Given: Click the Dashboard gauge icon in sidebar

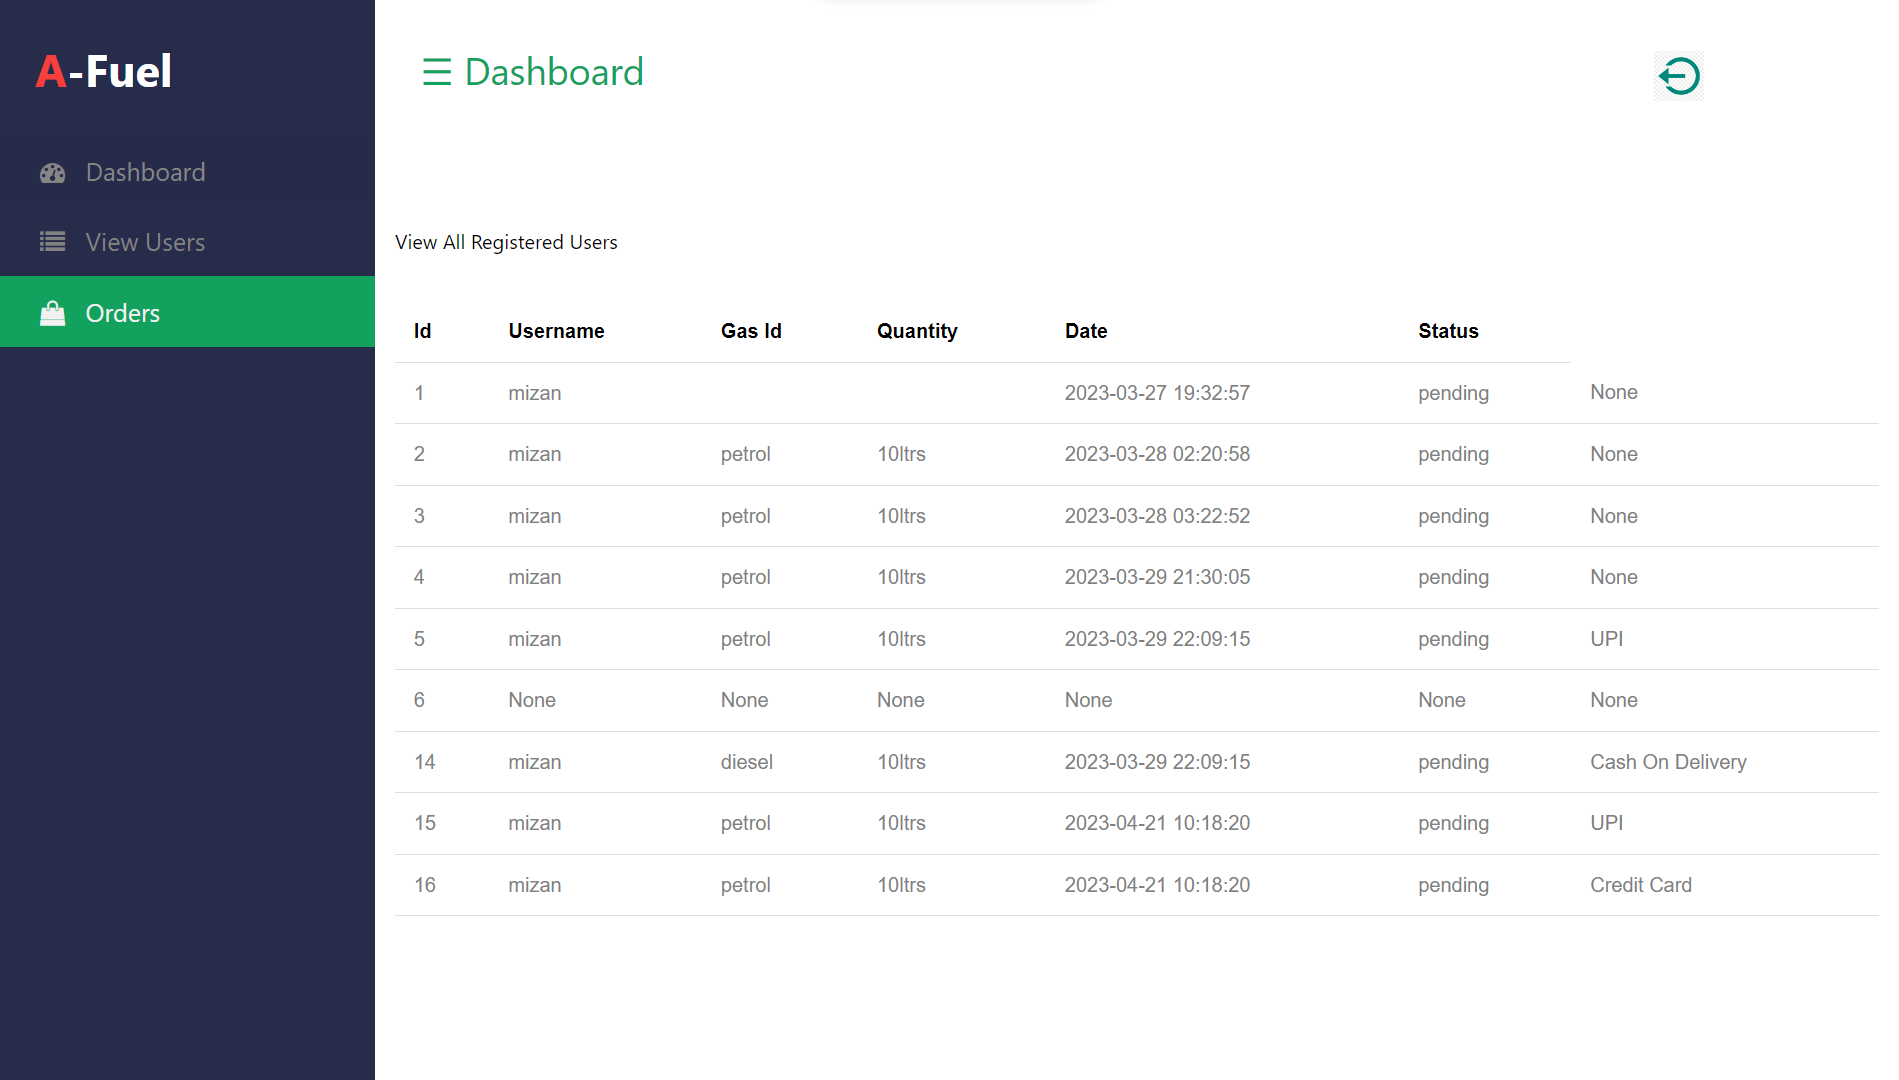Looking at the screenshot, I should (x=53, y=173).
